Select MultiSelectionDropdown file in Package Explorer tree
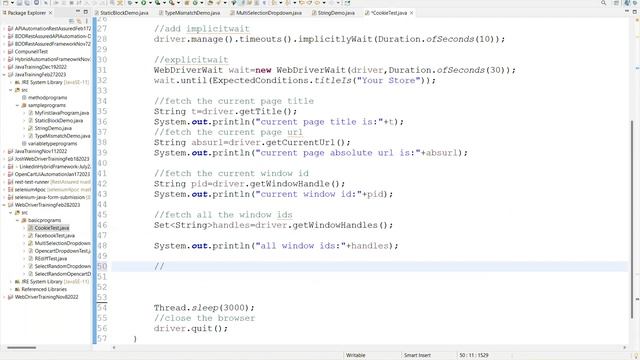The width and height of the screenshot is (640, 360). pos(62,243)
